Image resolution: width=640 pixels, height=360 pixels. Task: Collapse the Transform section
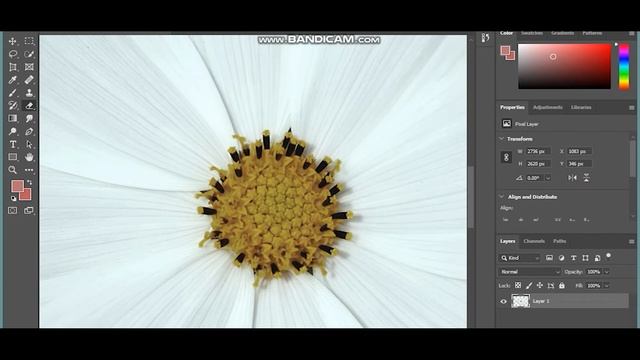click(502, 139)
